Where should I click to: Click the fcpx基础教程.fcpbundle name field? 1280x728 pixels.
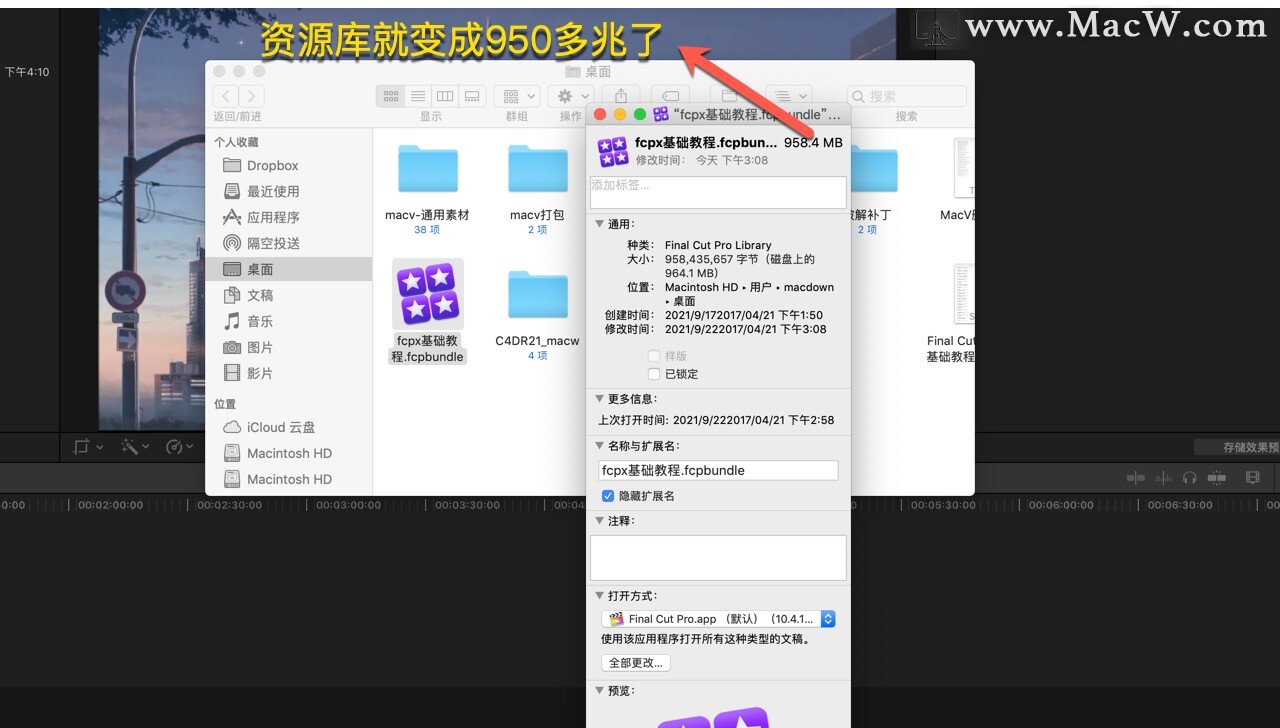tap(718, 470)
